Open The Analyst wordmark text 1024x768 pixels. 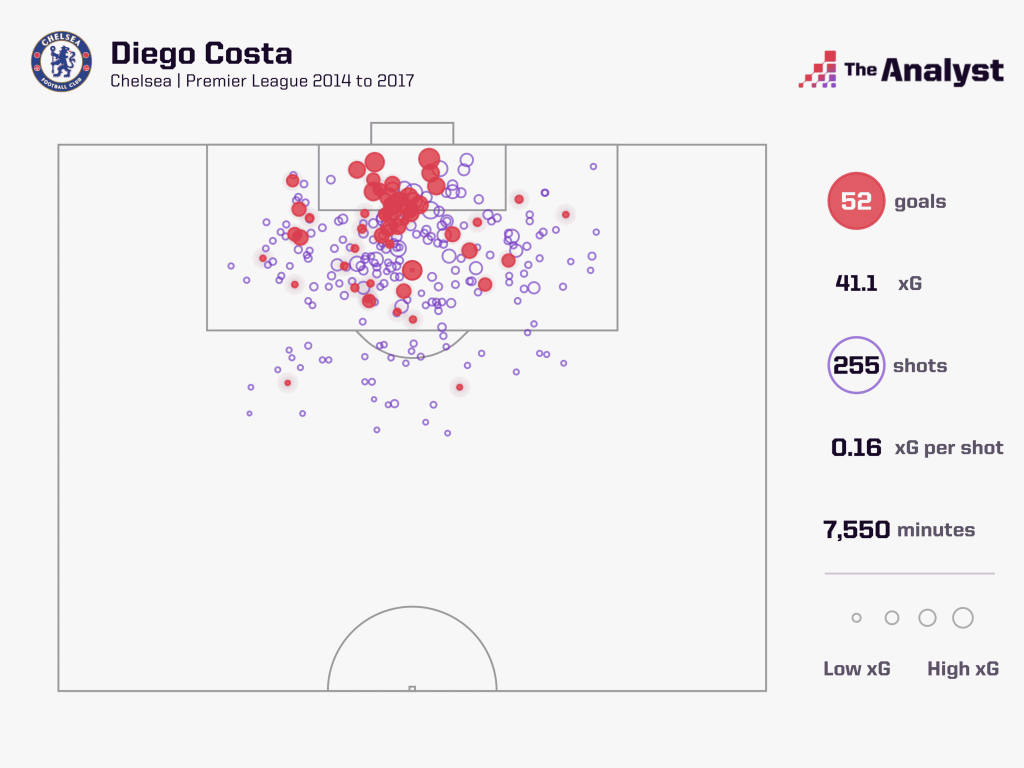pyautogui.click(x=923, y=70)
